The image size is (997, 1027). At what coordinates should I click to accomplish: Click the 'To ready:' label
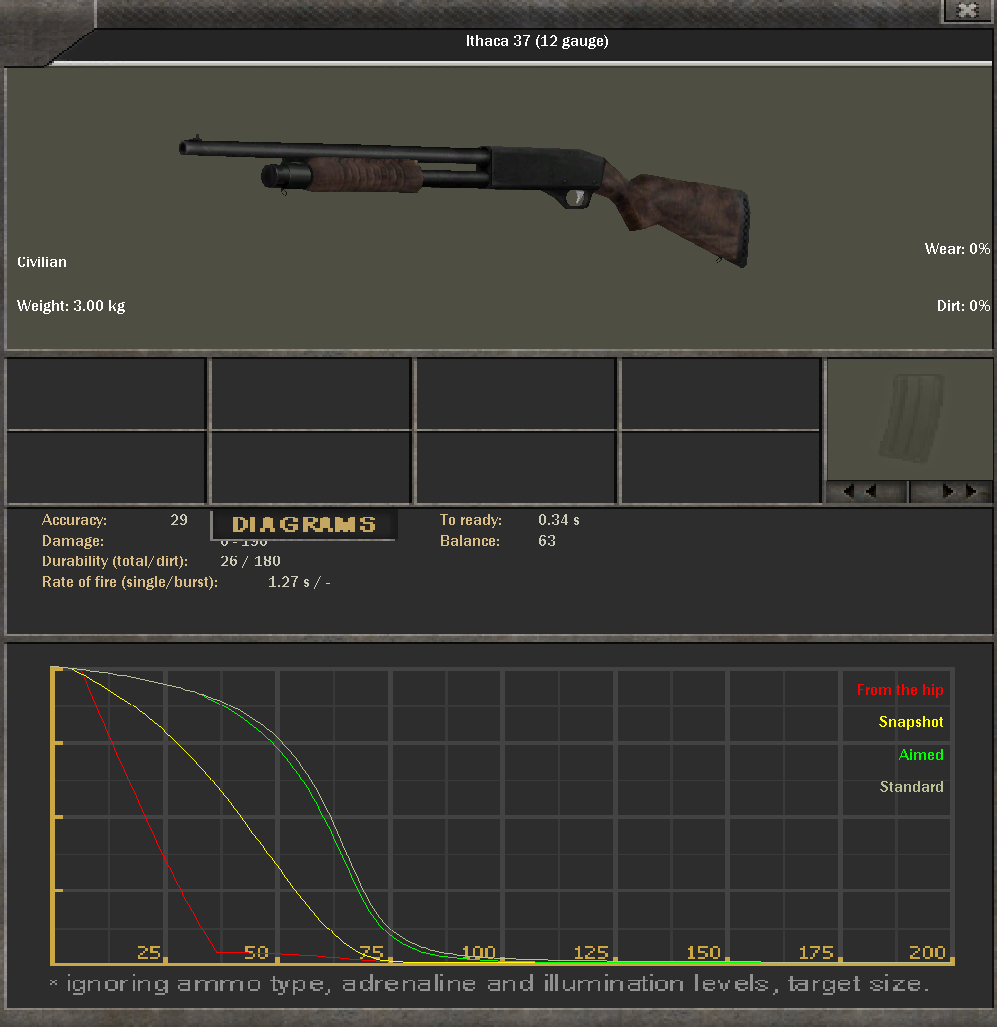[x=471, y=520]
